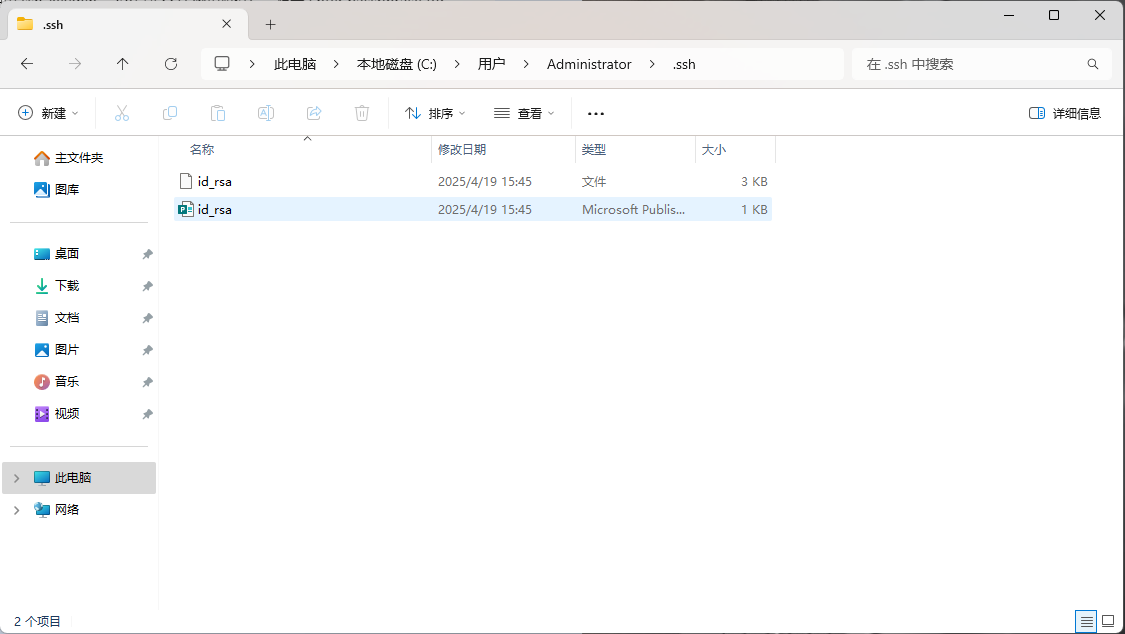This screenshot has height=634, width=1125.
Task: Toggle the 详细信息 details pane
Action: 1065,113
